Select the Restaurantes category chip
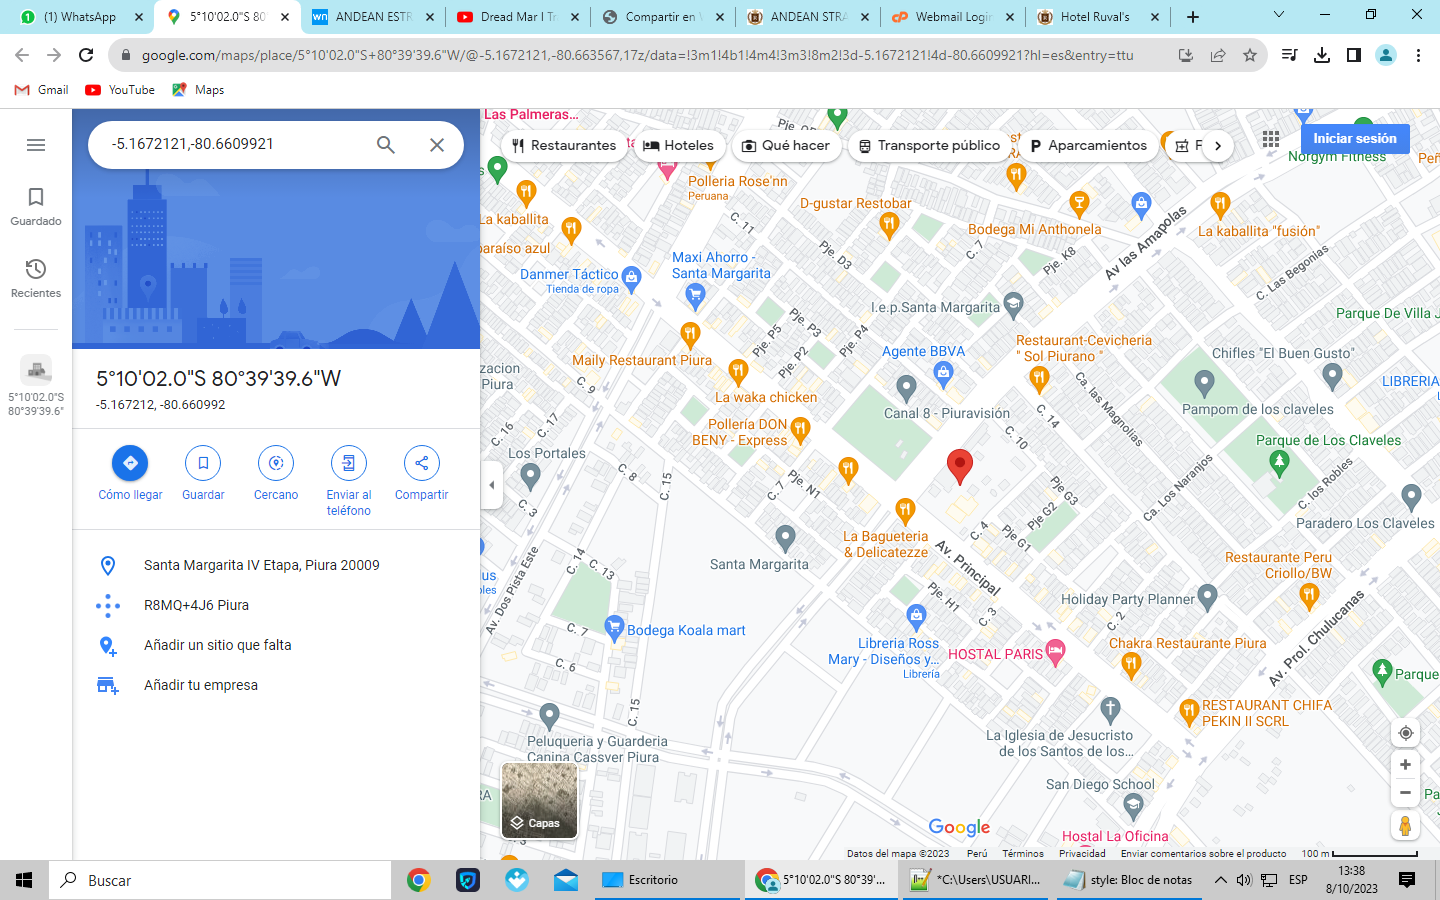Image resolution: width=1440 pixels, height=900 pixels. click(563, 146)
